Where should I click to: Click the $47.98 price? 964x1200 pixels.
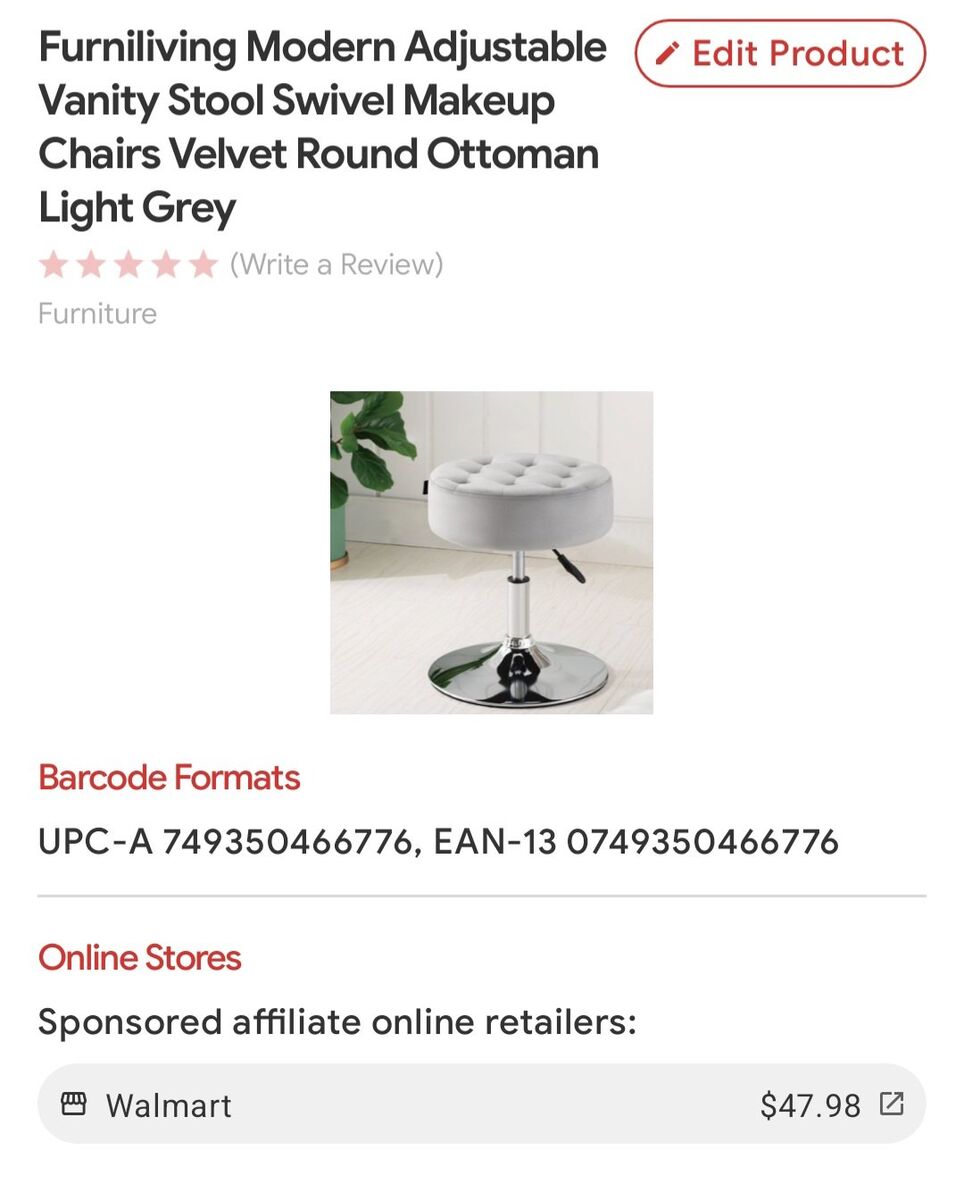coord(810,1105)
